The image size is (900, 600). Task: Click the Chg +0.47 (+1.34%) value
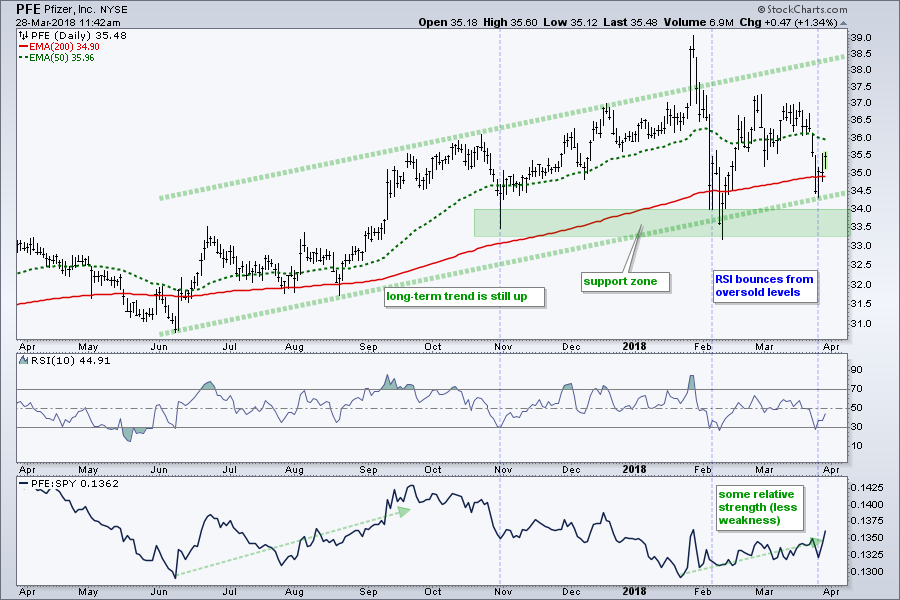pos(788,22)
